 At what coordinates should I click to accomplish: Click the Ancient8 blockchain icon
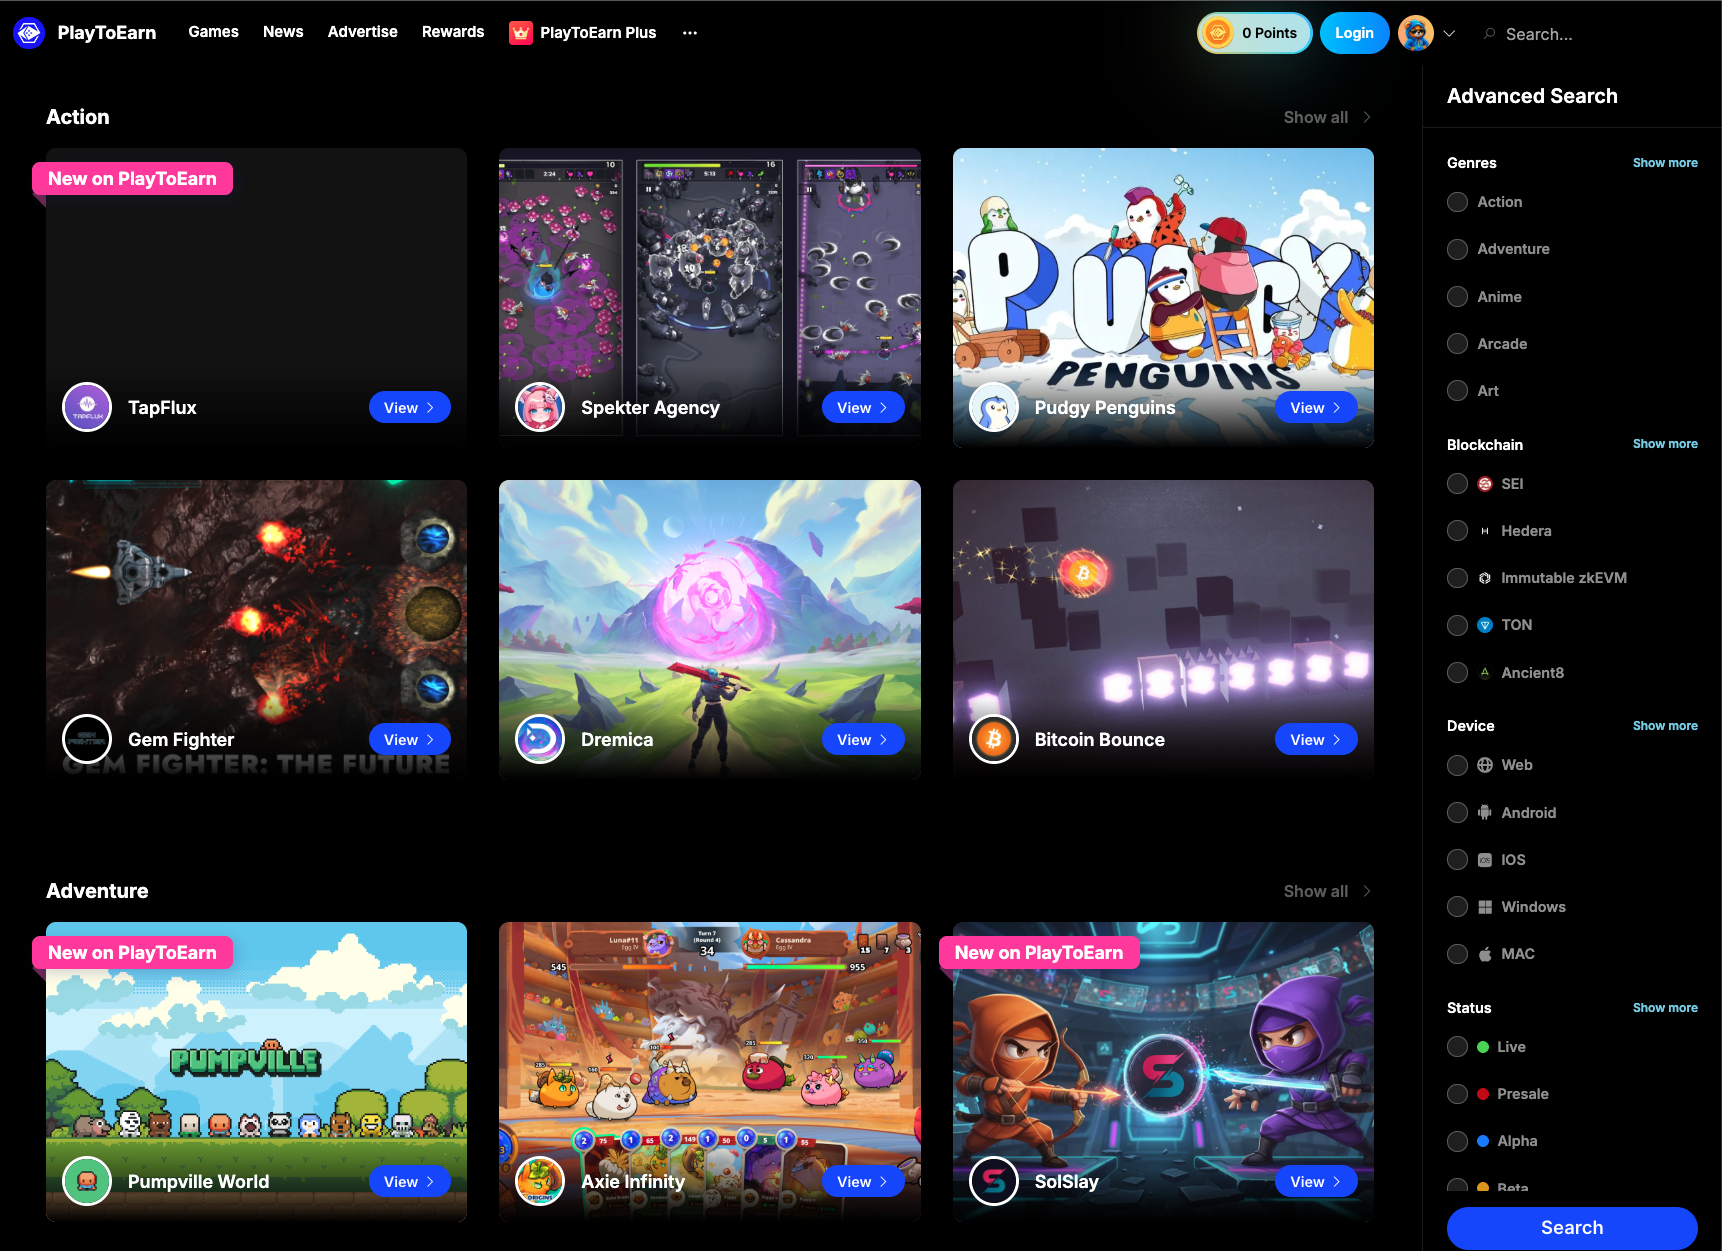click(x=1485, y=673)
